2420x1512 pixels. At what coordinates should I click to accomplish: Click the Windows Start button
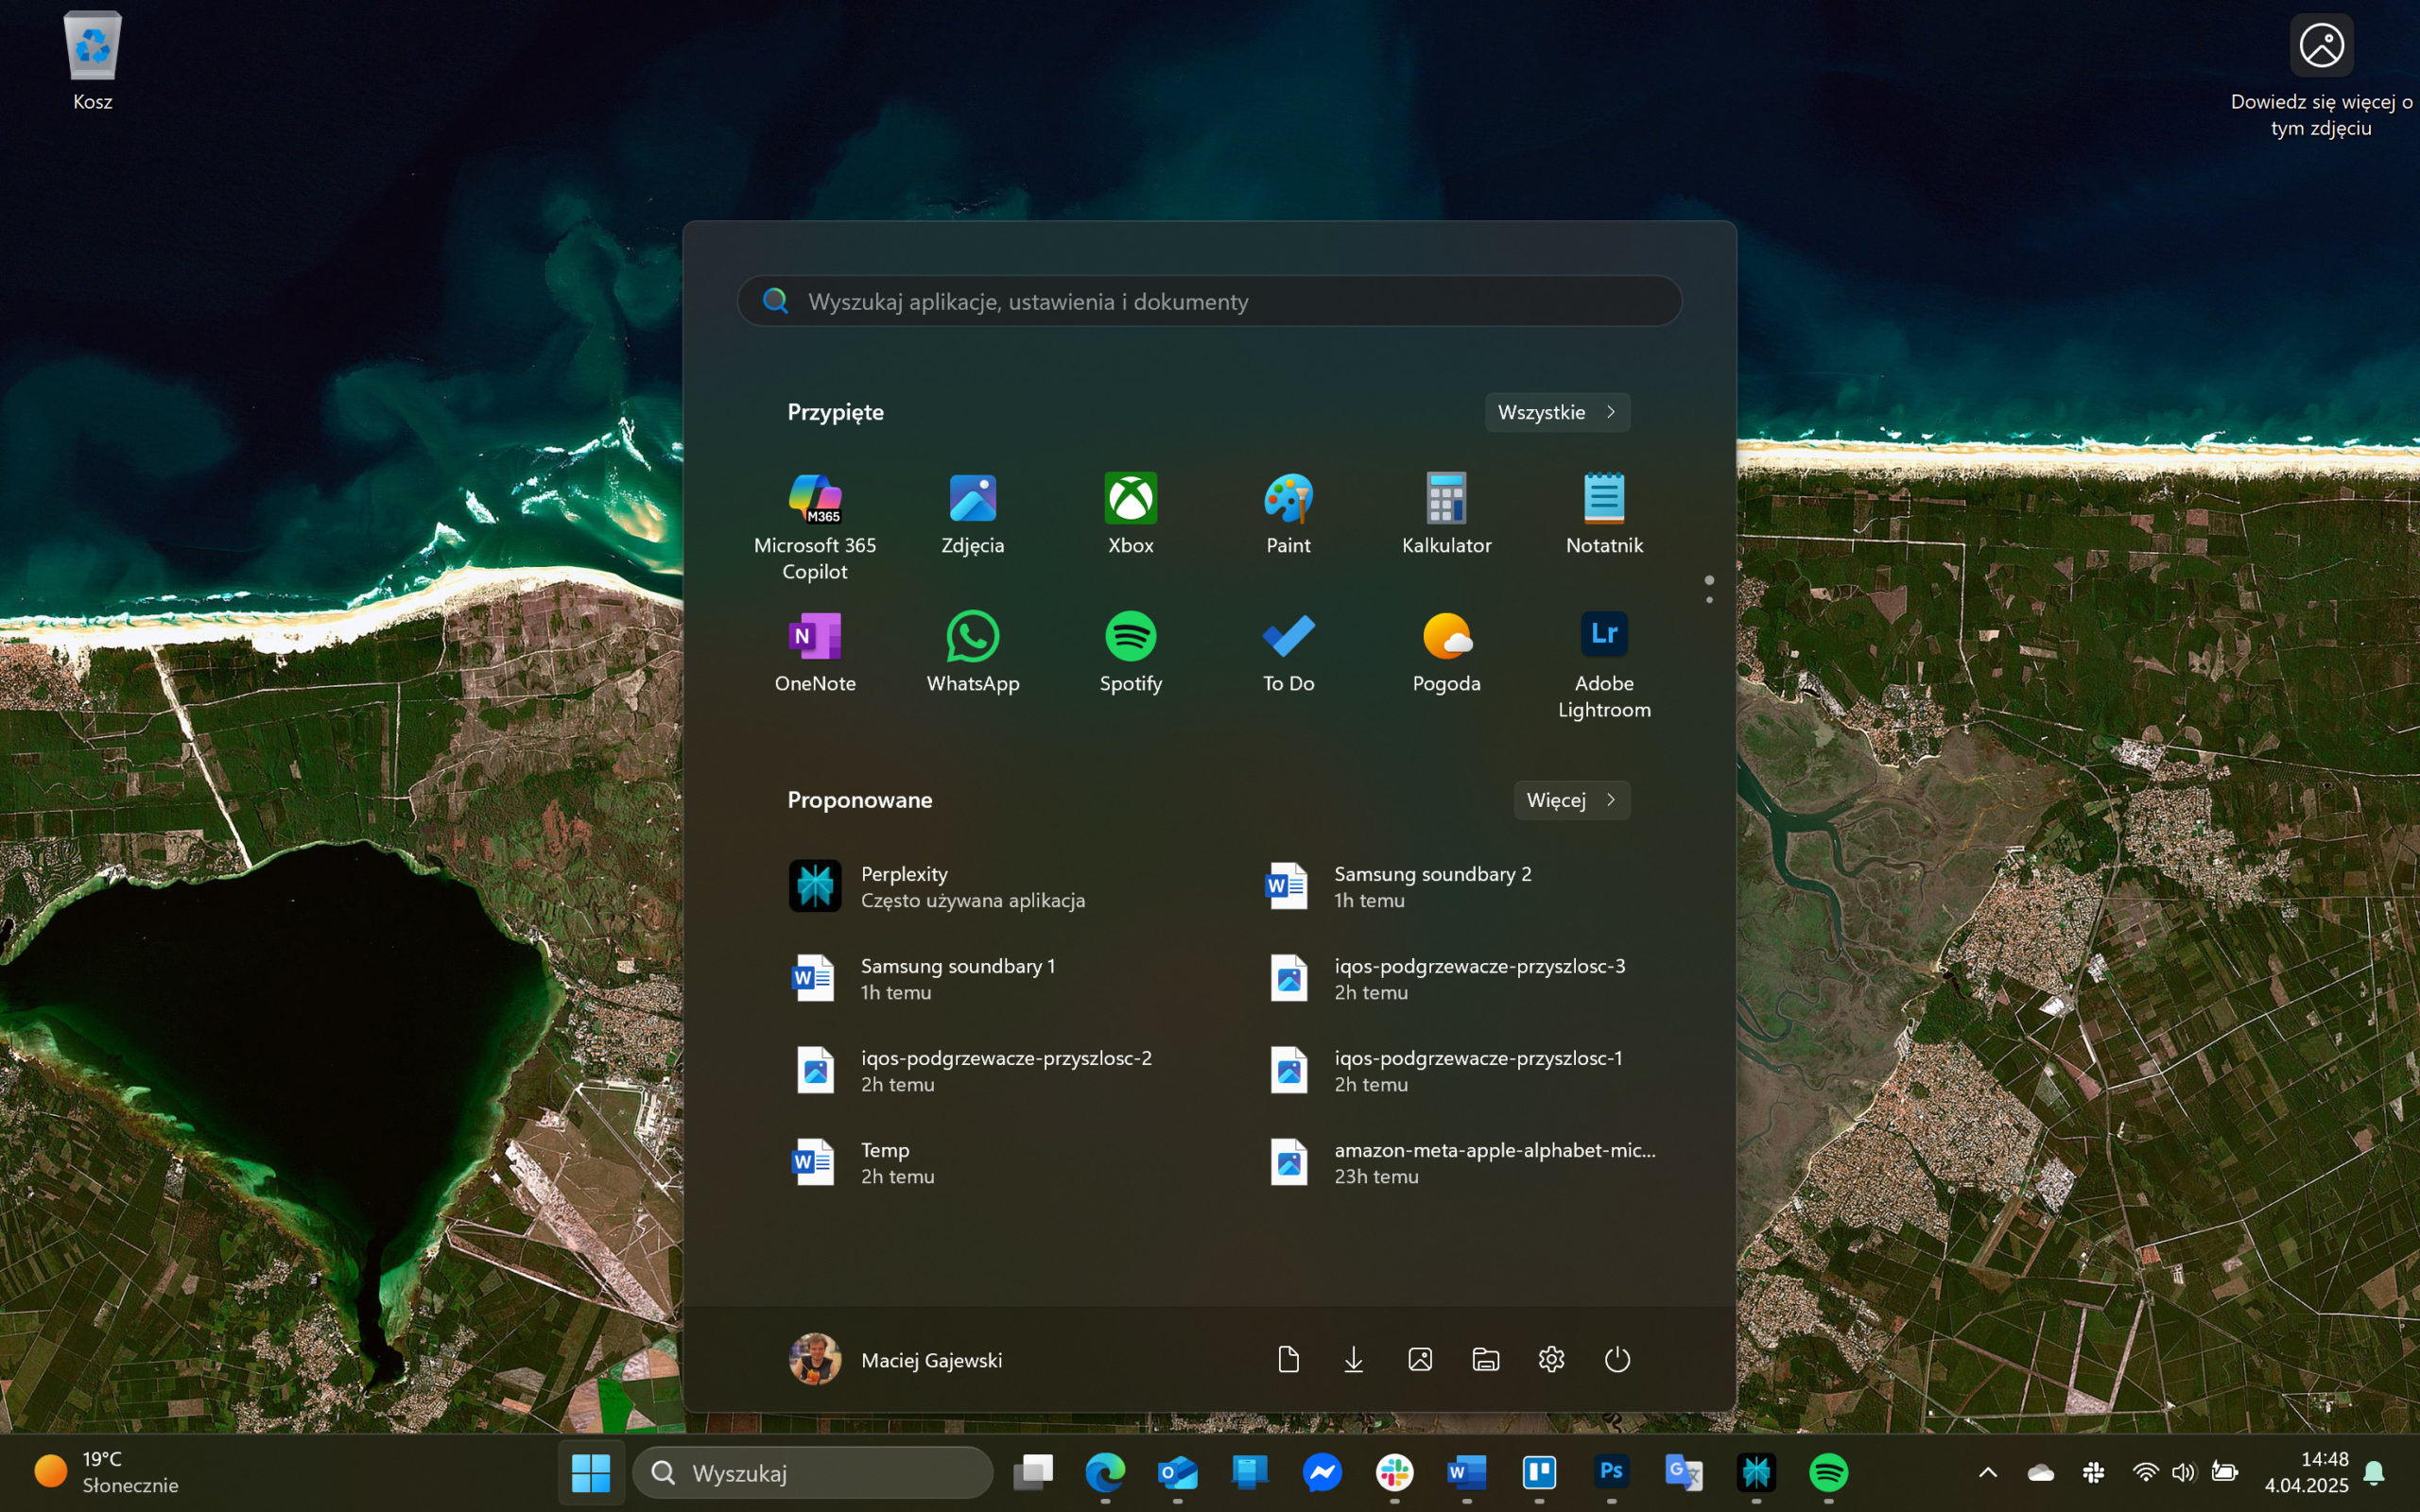point(591,1472)
